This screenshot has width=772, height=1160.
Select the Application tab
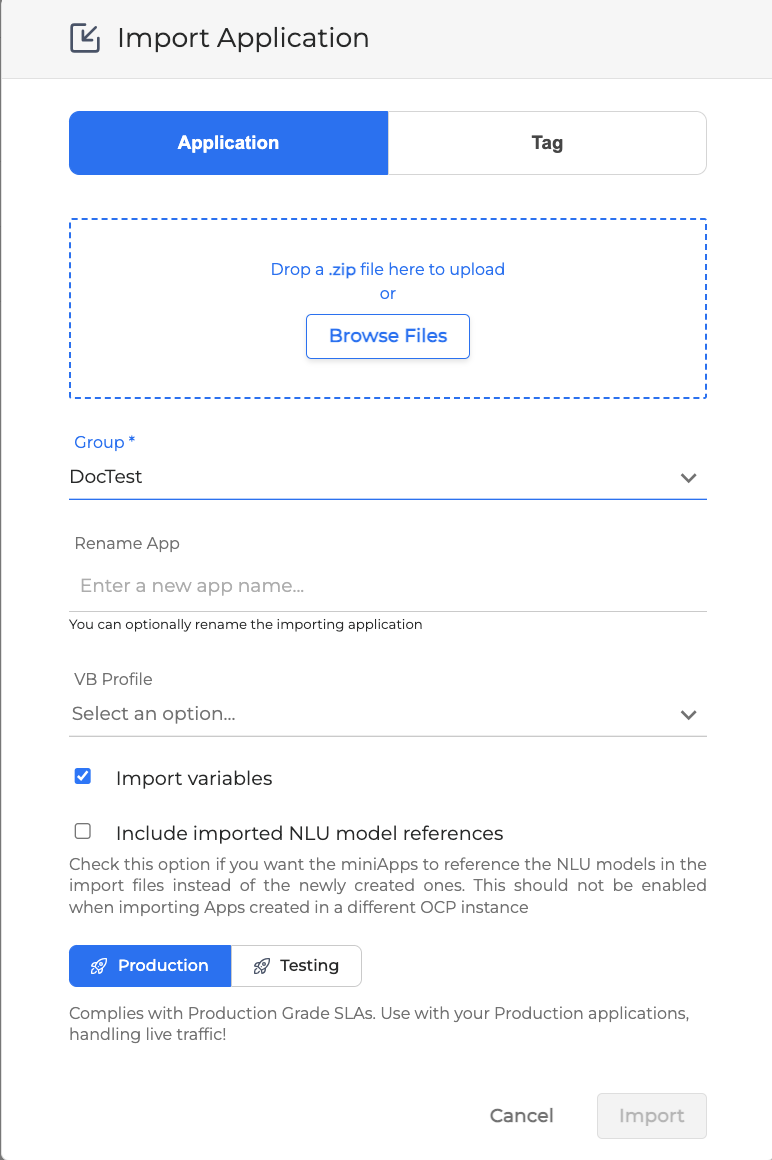(228, 142)
